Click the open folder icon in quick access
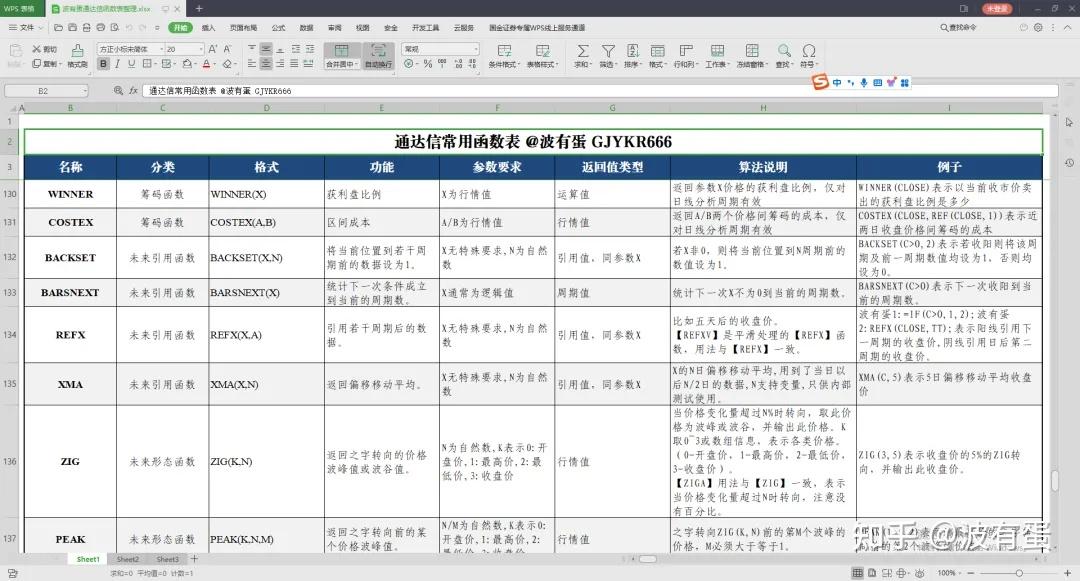Viewport: 1080px width, 581px height. 59,28
